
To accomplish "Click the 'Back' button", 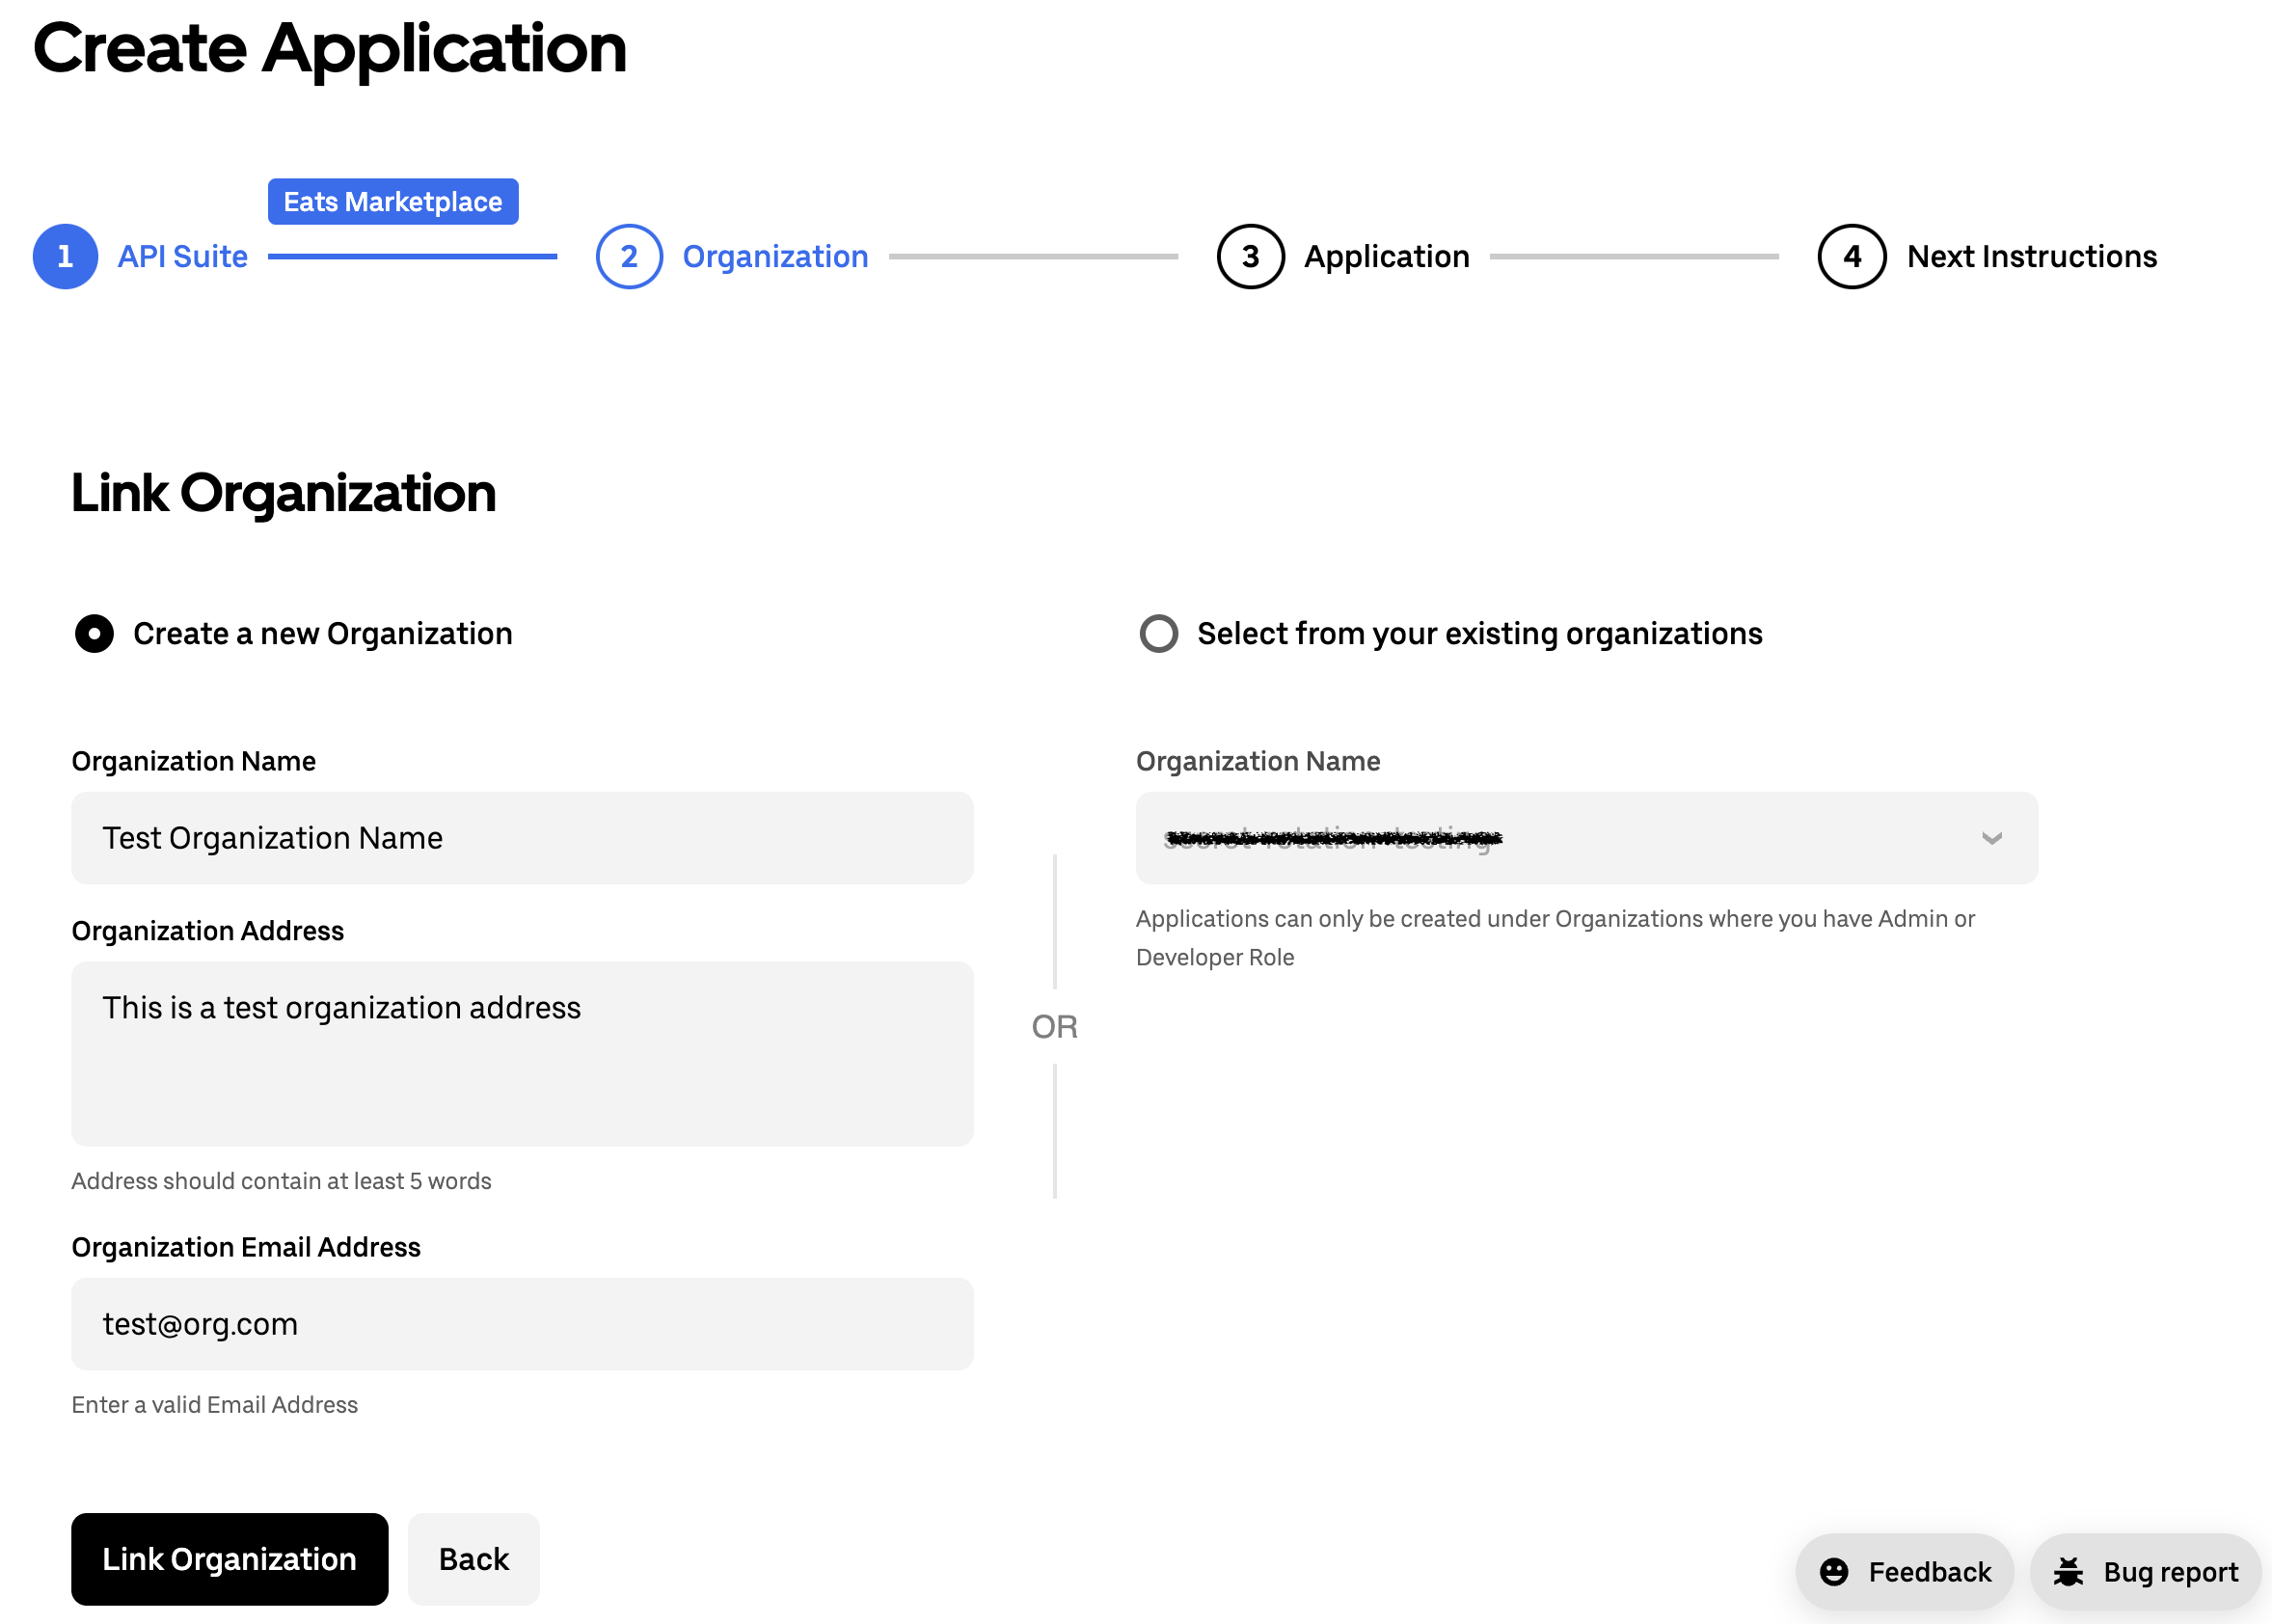I will (471, 1557).
